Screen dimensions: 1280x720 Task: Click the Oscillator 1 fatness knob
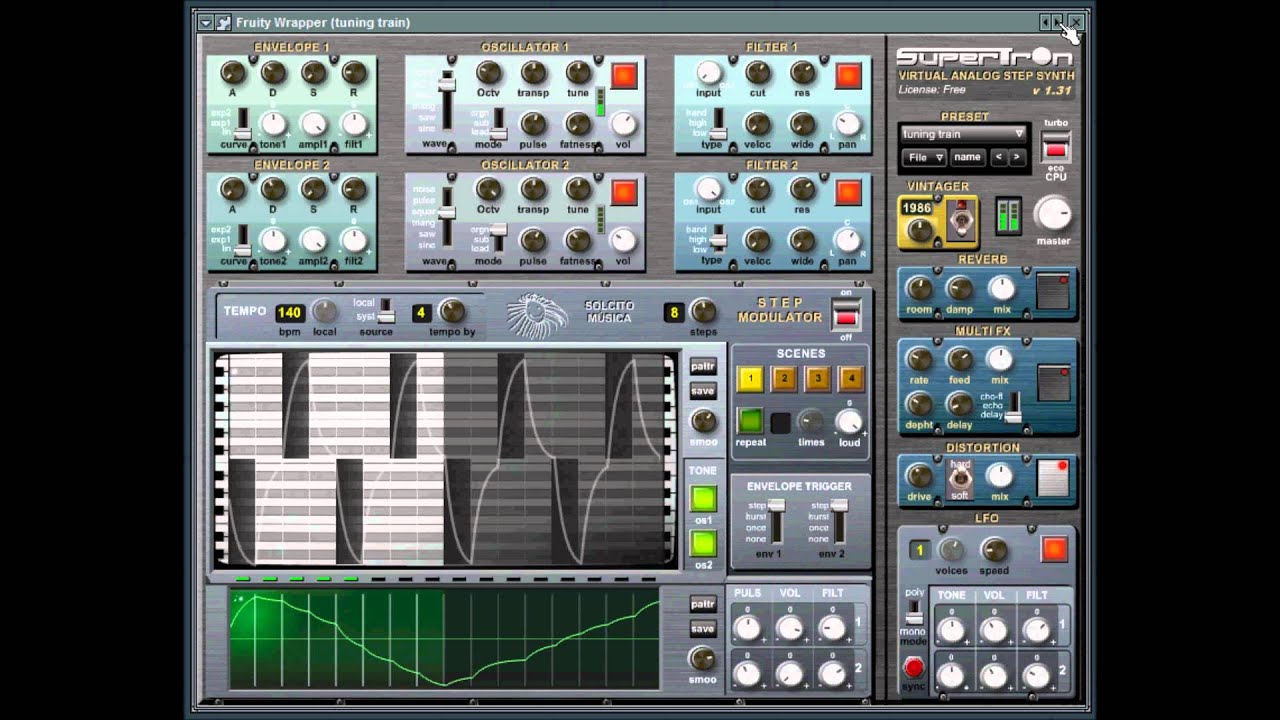[x=578, y=124]
